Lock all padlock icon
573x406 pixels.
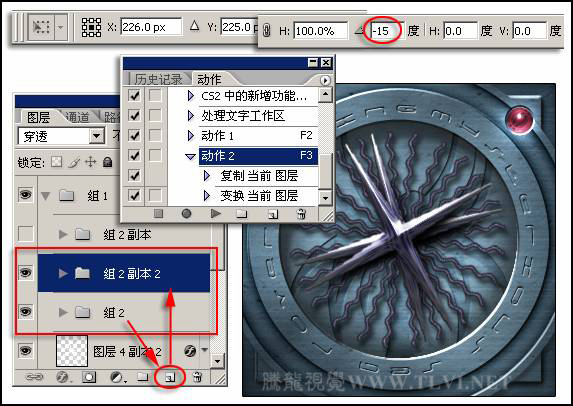107,162
